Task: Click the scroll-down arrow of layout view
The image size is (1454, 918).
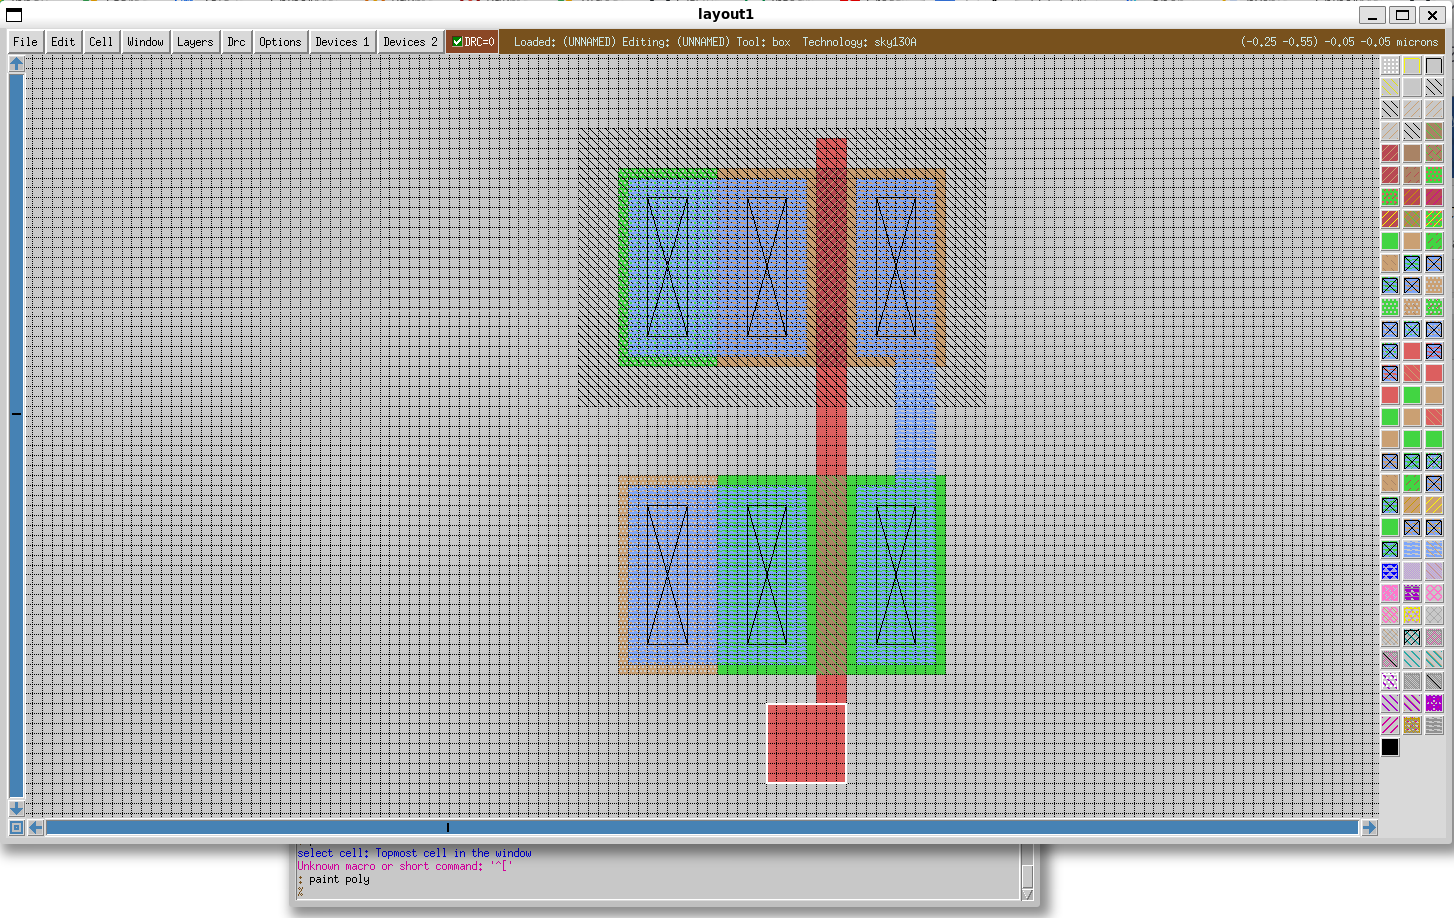Action: coord(16,808)
